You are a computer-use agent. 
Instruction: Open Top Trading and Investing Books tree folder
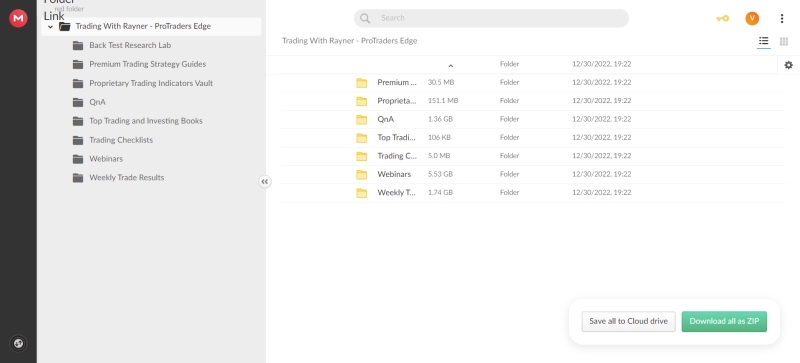(x=146, y=121)
